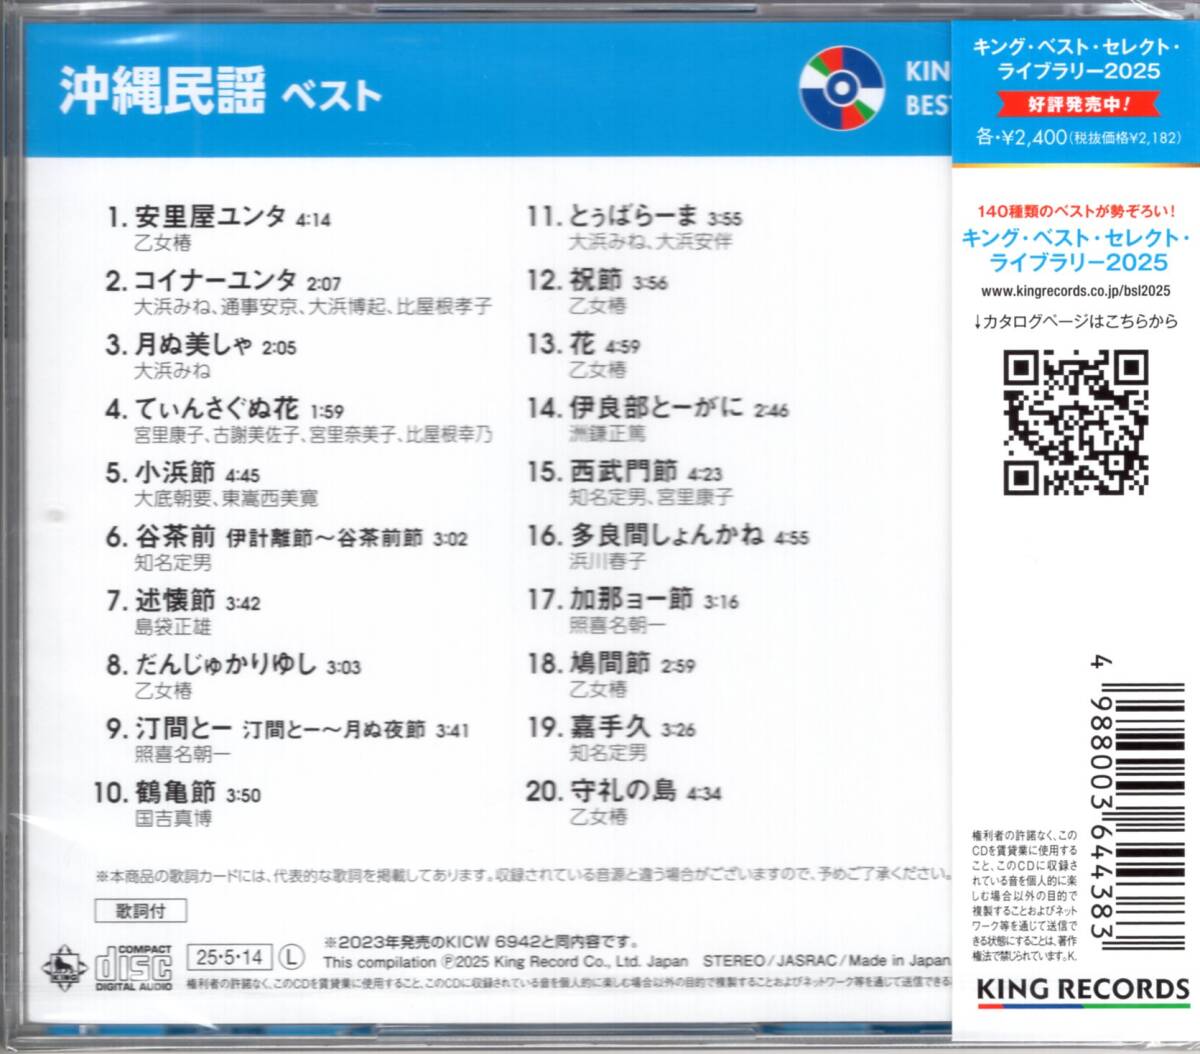Screen dimensions: 1200x1054
Task: Click the circled L mark
Action: (x=290, y=958)
